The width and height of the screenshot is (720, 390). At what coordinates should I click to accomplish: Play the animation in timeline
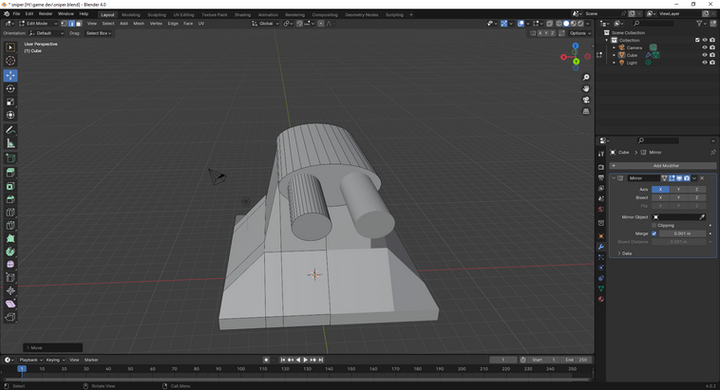pos(305,360)
